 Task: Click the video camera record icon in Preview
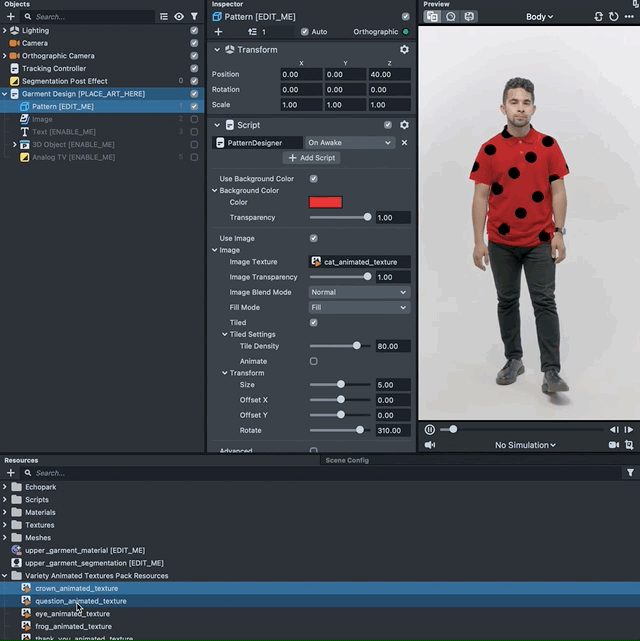pyautogui.click(x=613, y=445)
